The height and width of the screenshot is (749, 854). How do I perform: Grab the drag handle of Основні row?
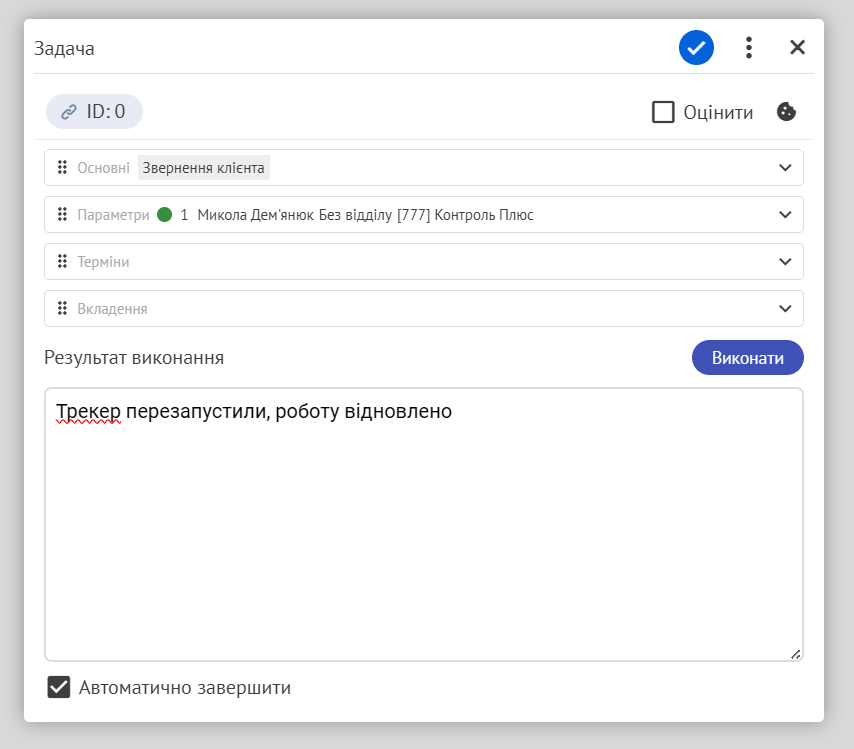click(x=62, y=167)
